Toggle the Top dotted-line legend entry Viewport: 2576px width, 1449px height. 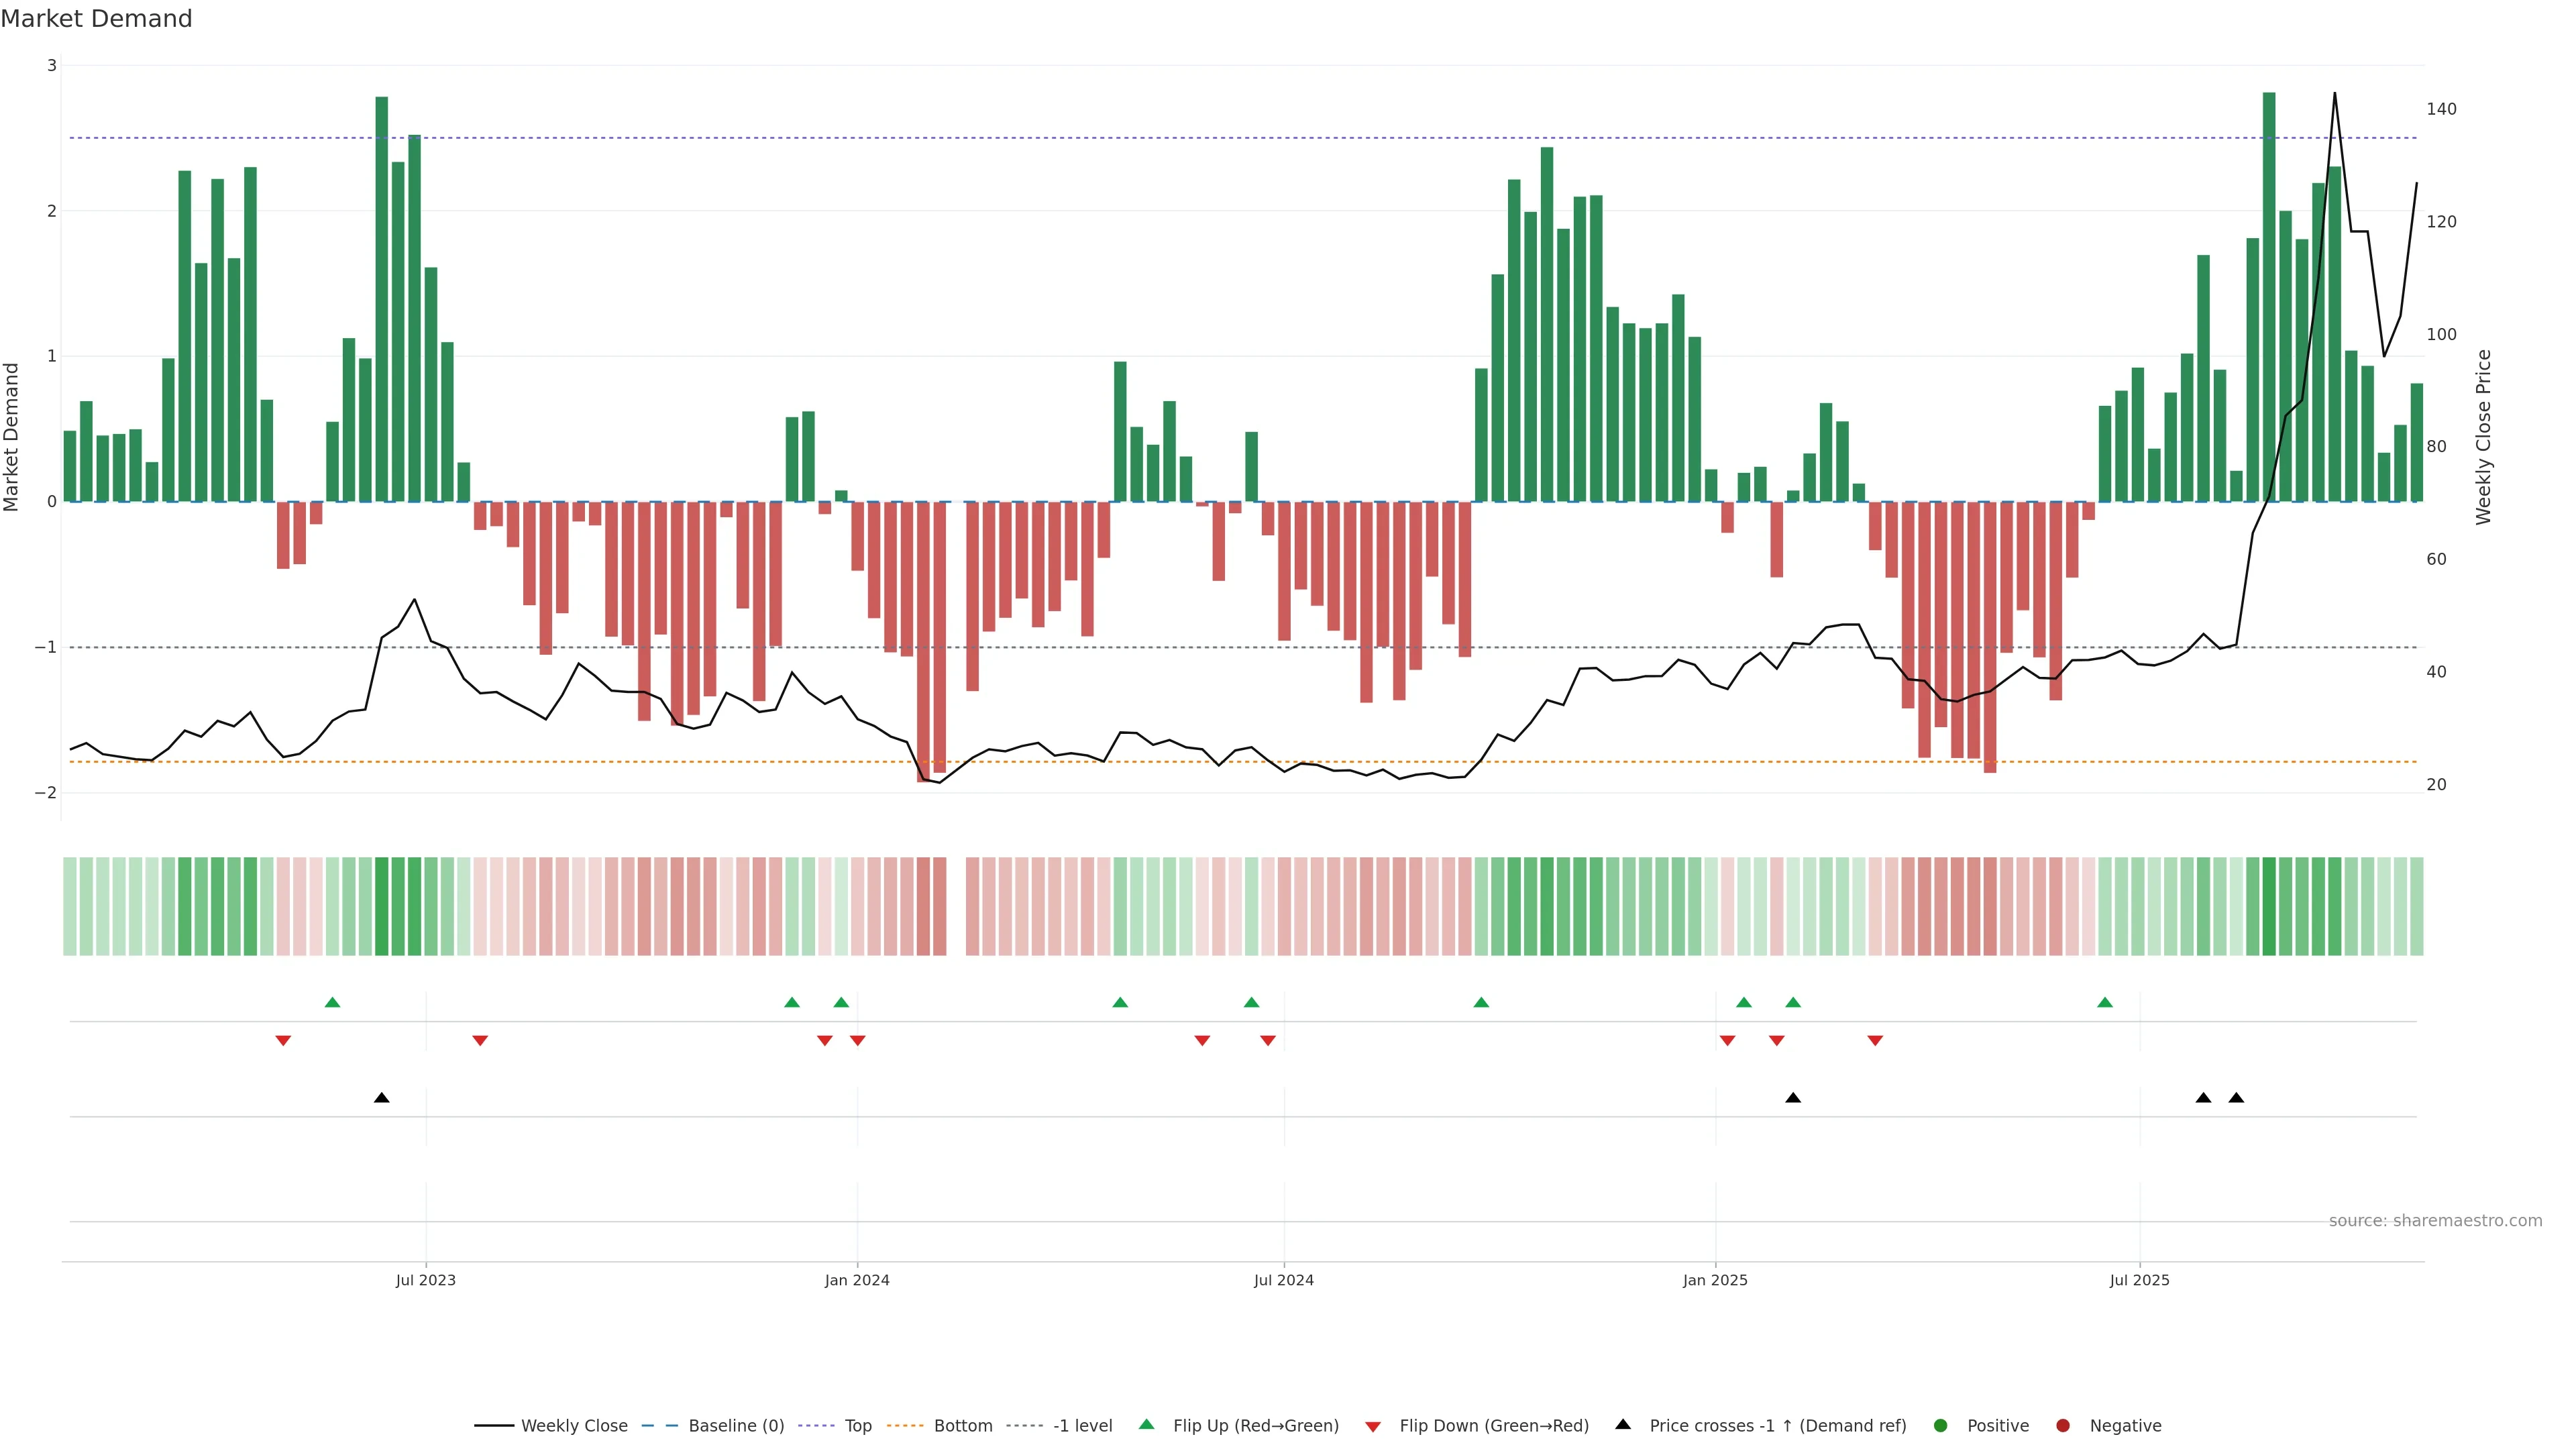[857, 1426]
